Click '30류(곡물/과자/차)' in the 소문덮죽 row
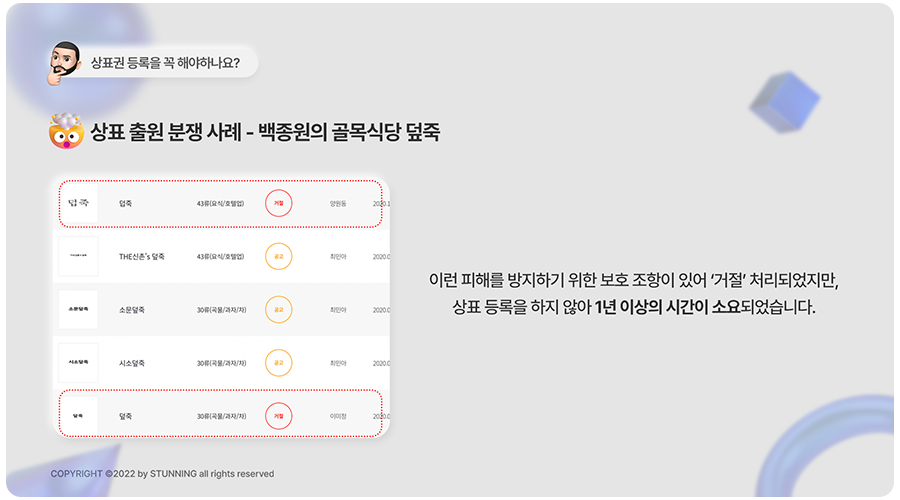Viewport: 900px width, 500px height. point(222,309)
